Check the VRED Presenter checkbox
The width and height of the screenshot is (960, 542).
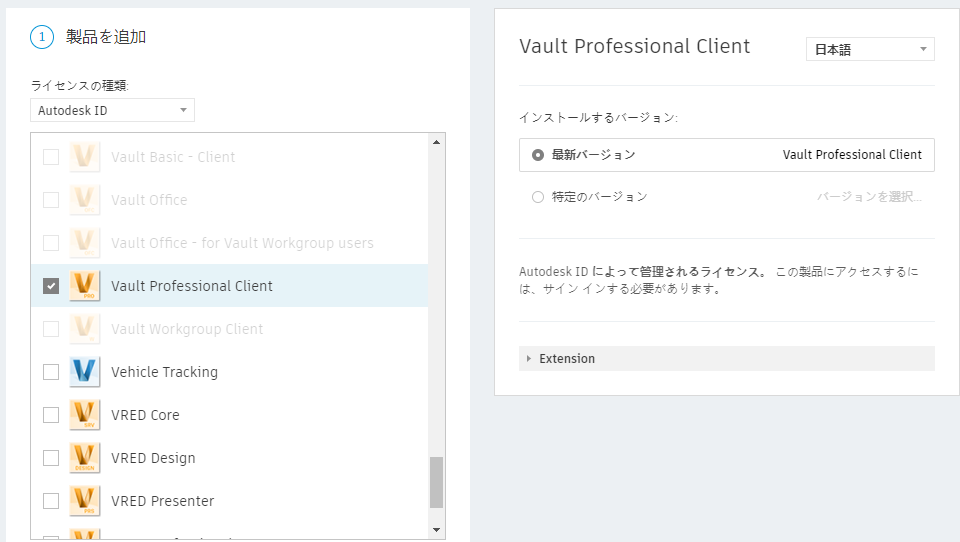point(51,501)
